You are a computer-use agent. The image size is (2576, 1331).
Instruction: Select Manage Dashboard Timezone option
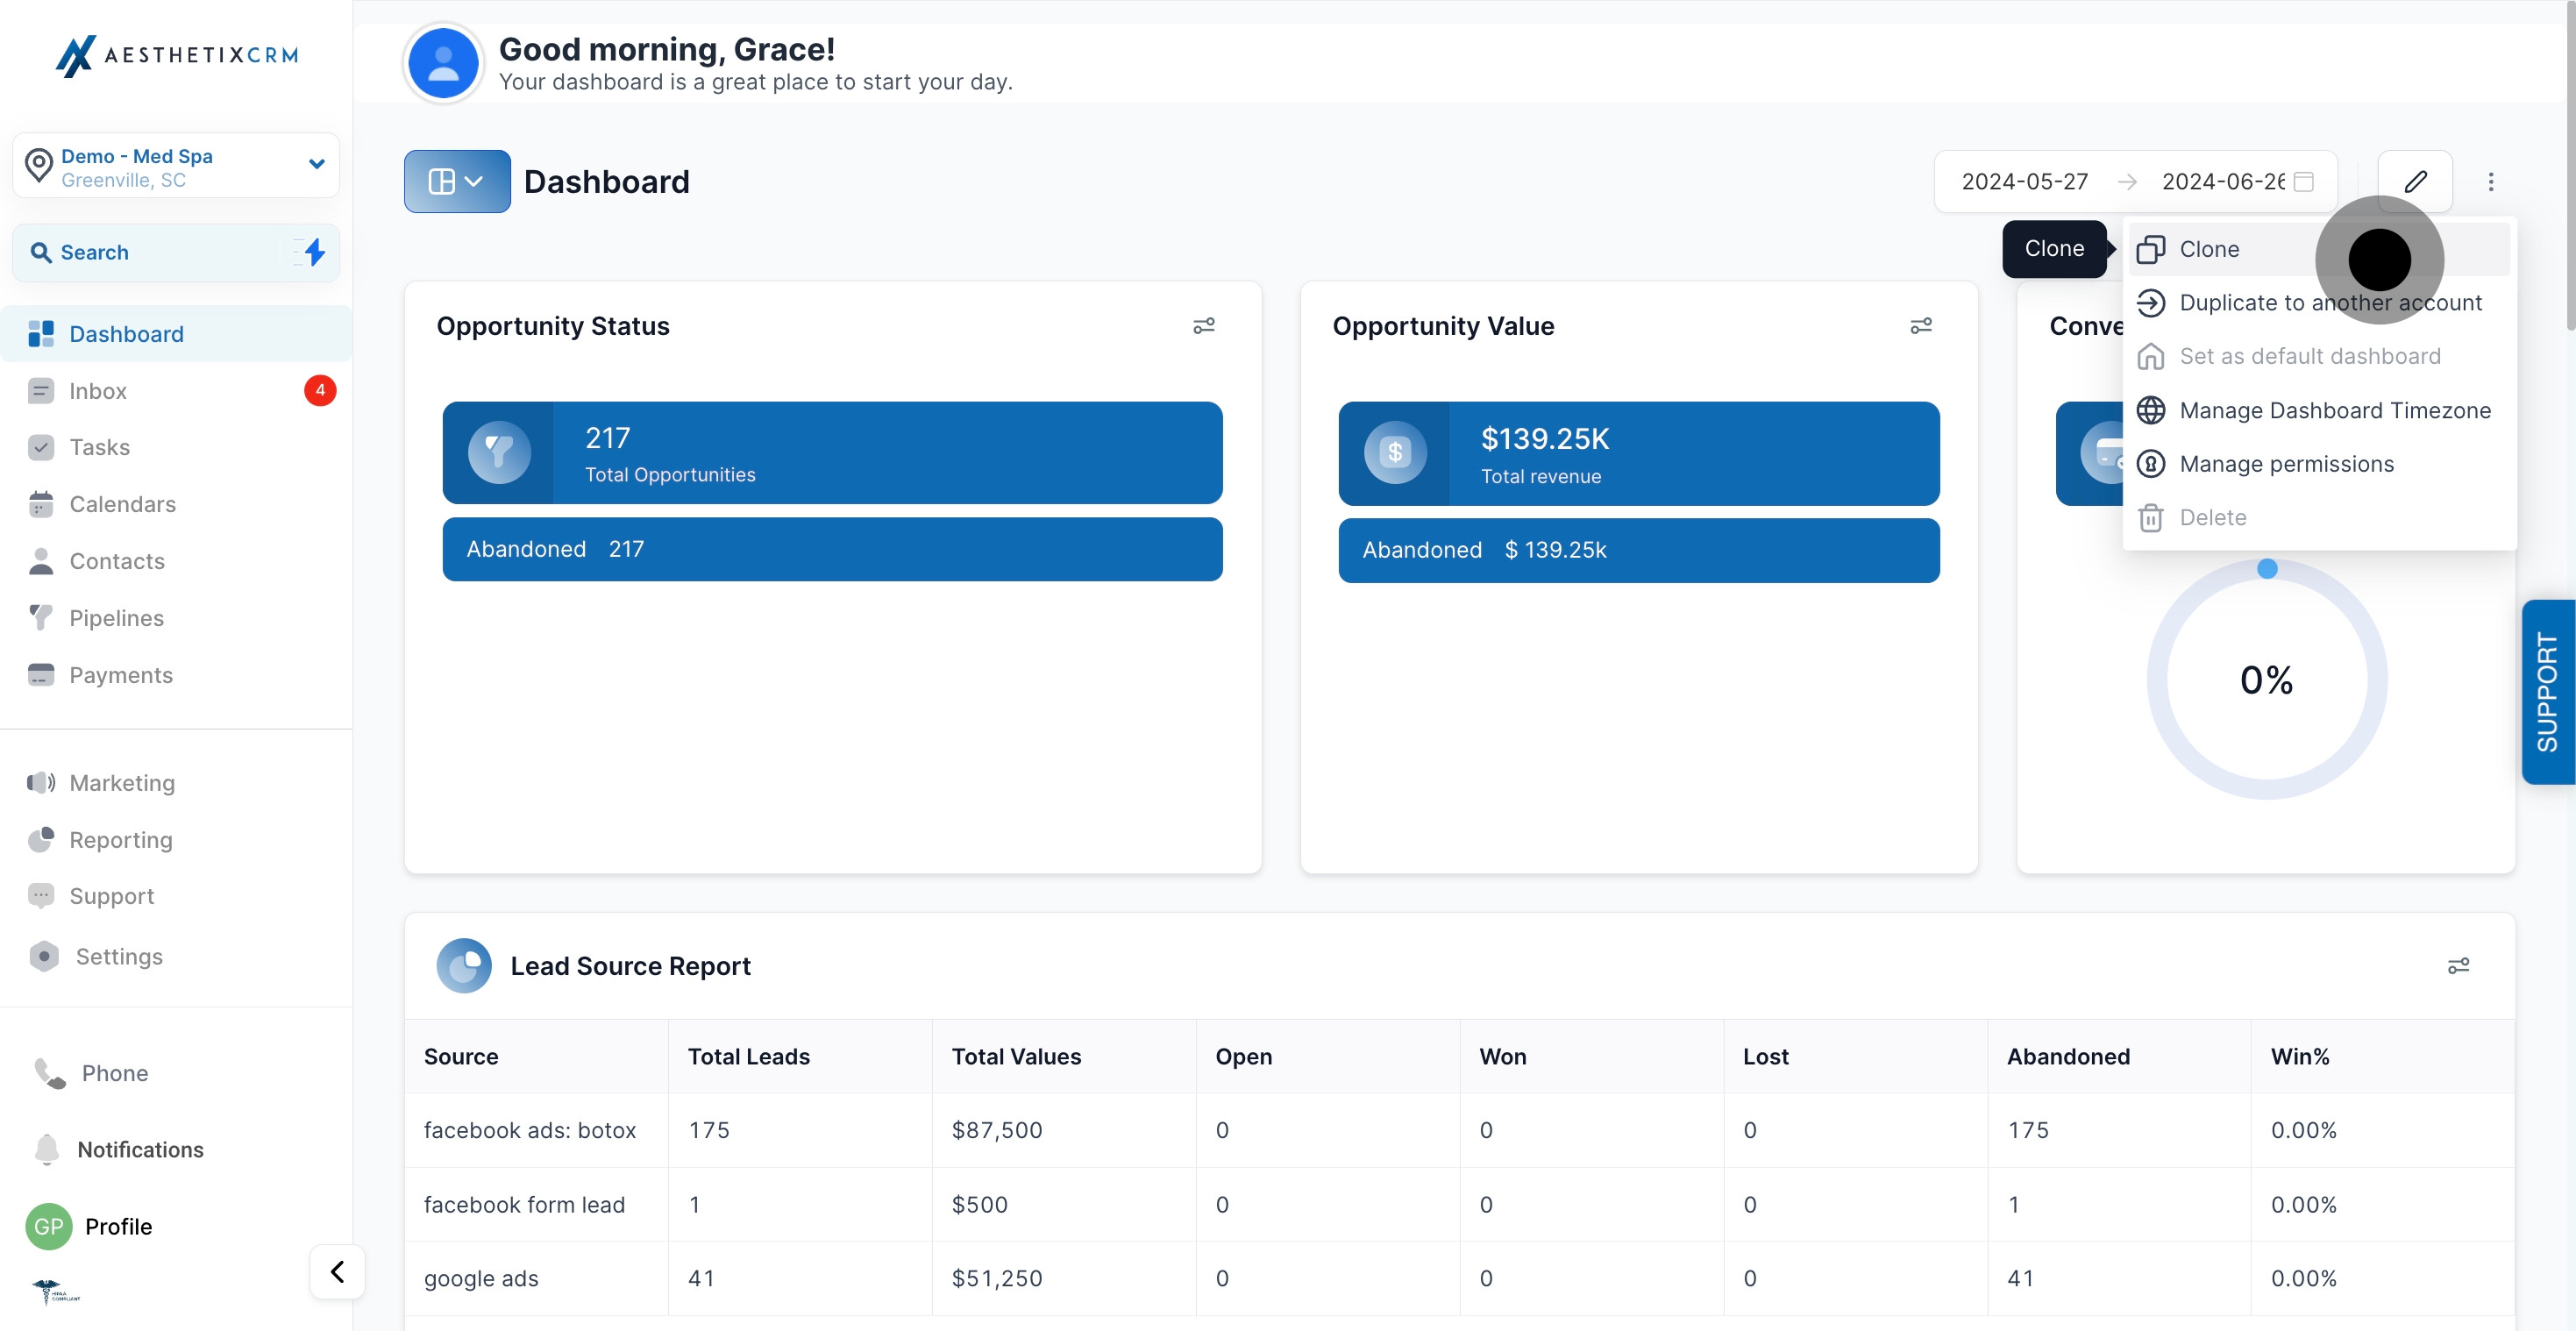click(x=2334, y=410)
